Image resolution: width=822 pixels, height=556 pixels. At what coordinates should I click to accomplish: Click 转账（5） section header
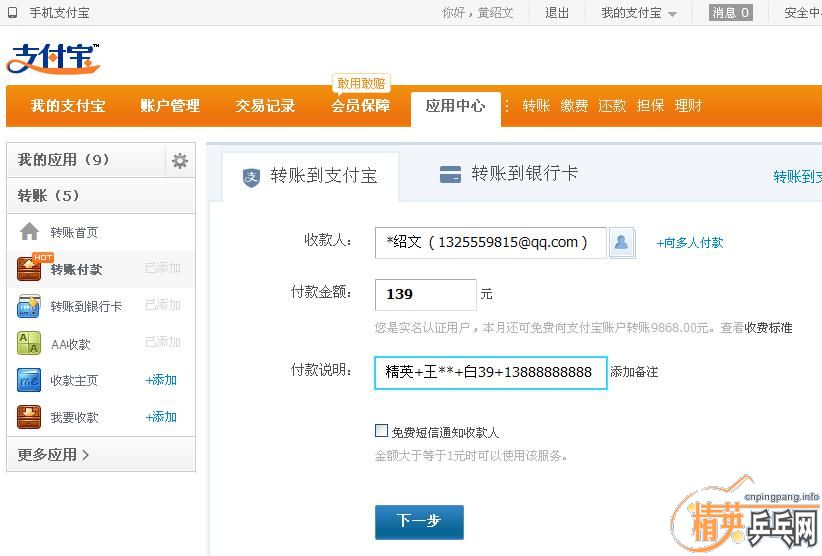(x=101, y=196)
